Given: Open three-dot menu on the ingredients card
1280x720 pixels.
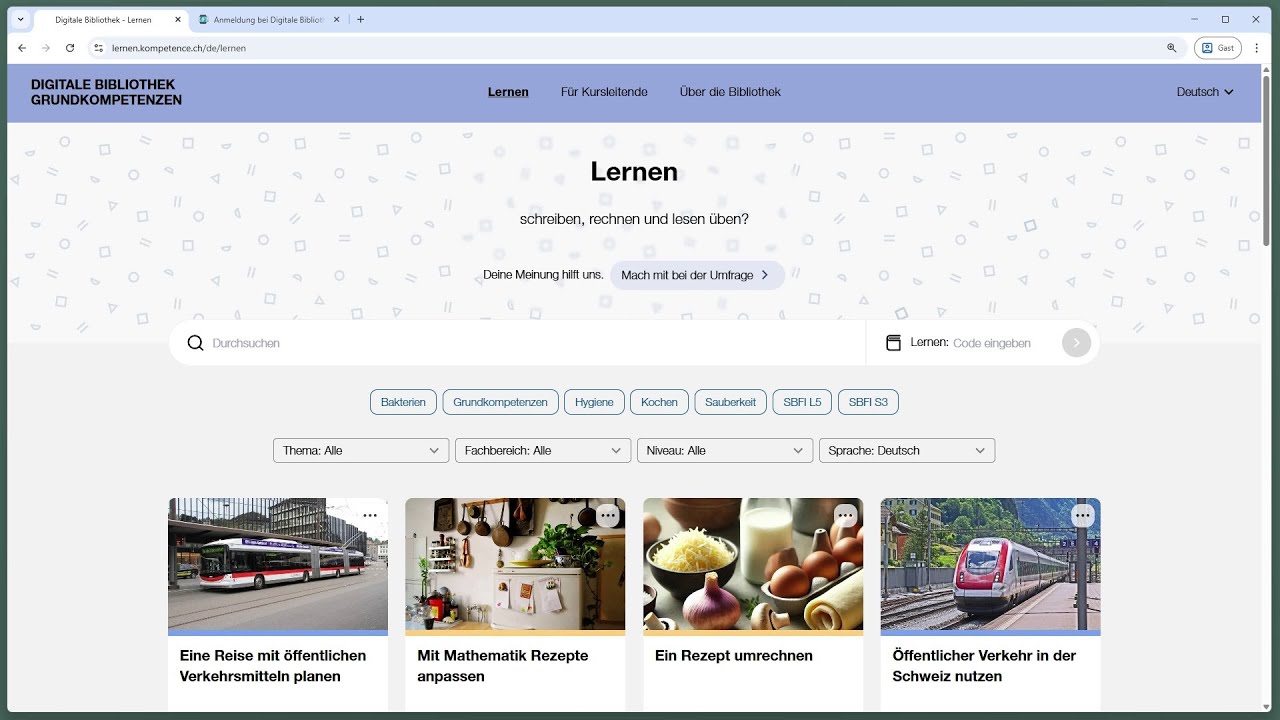Looking at the screenshot, I should pos(846,516).
